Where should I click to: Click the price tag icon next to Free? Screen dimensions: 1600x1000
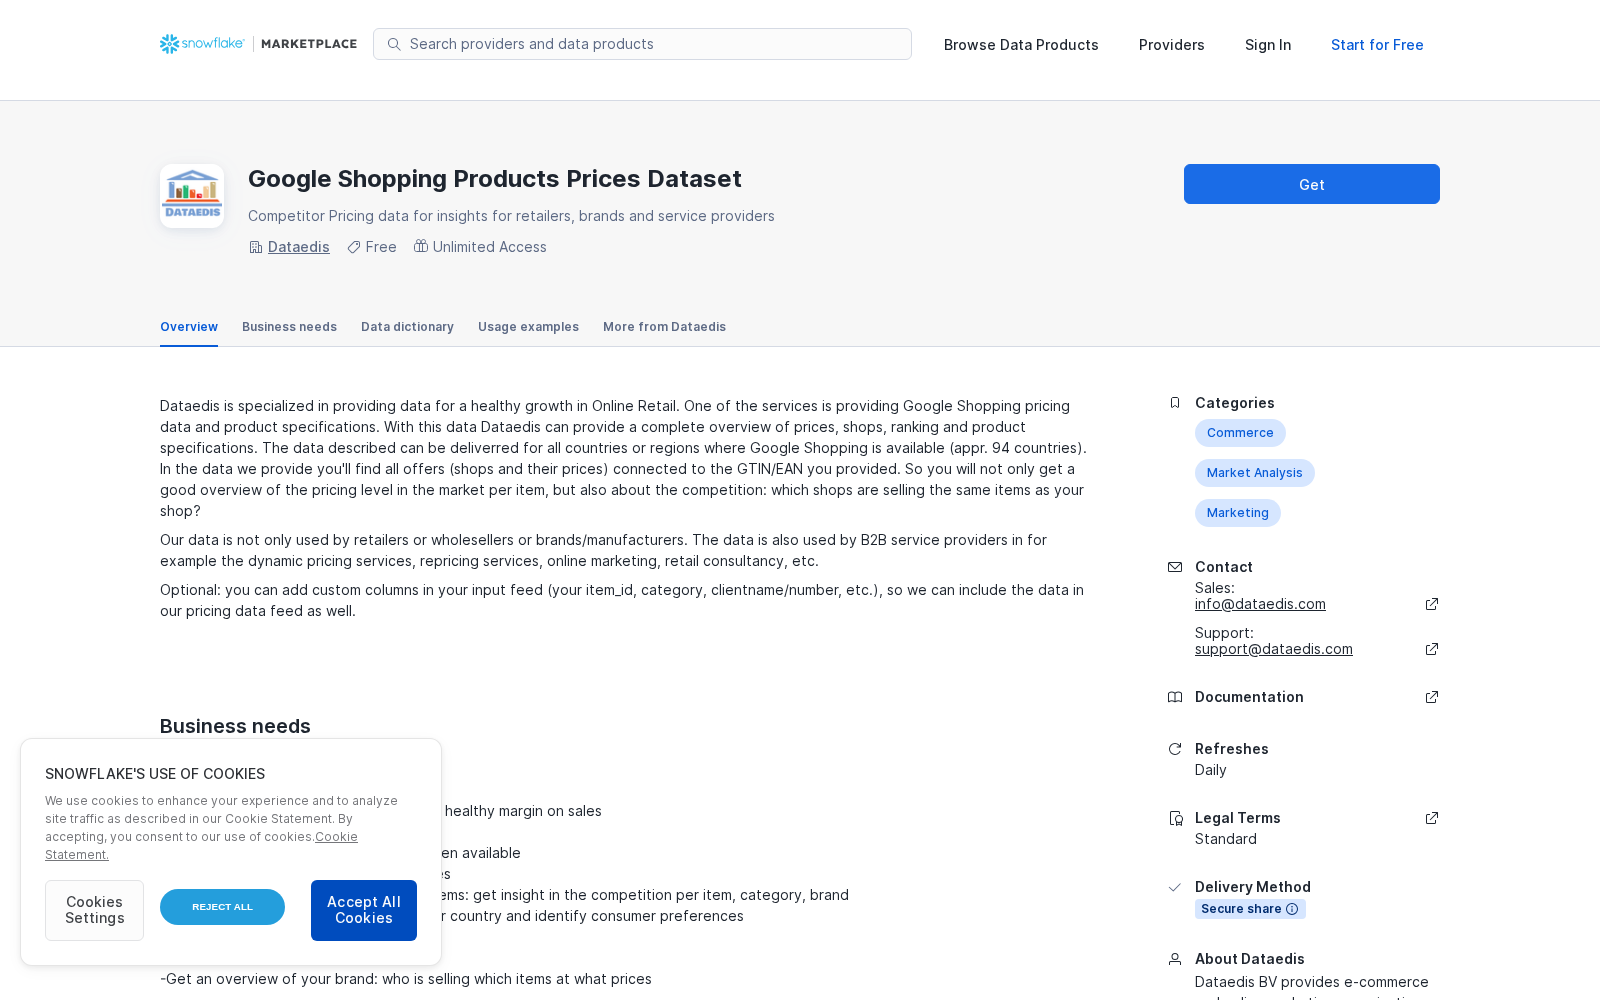coord(354,247)
